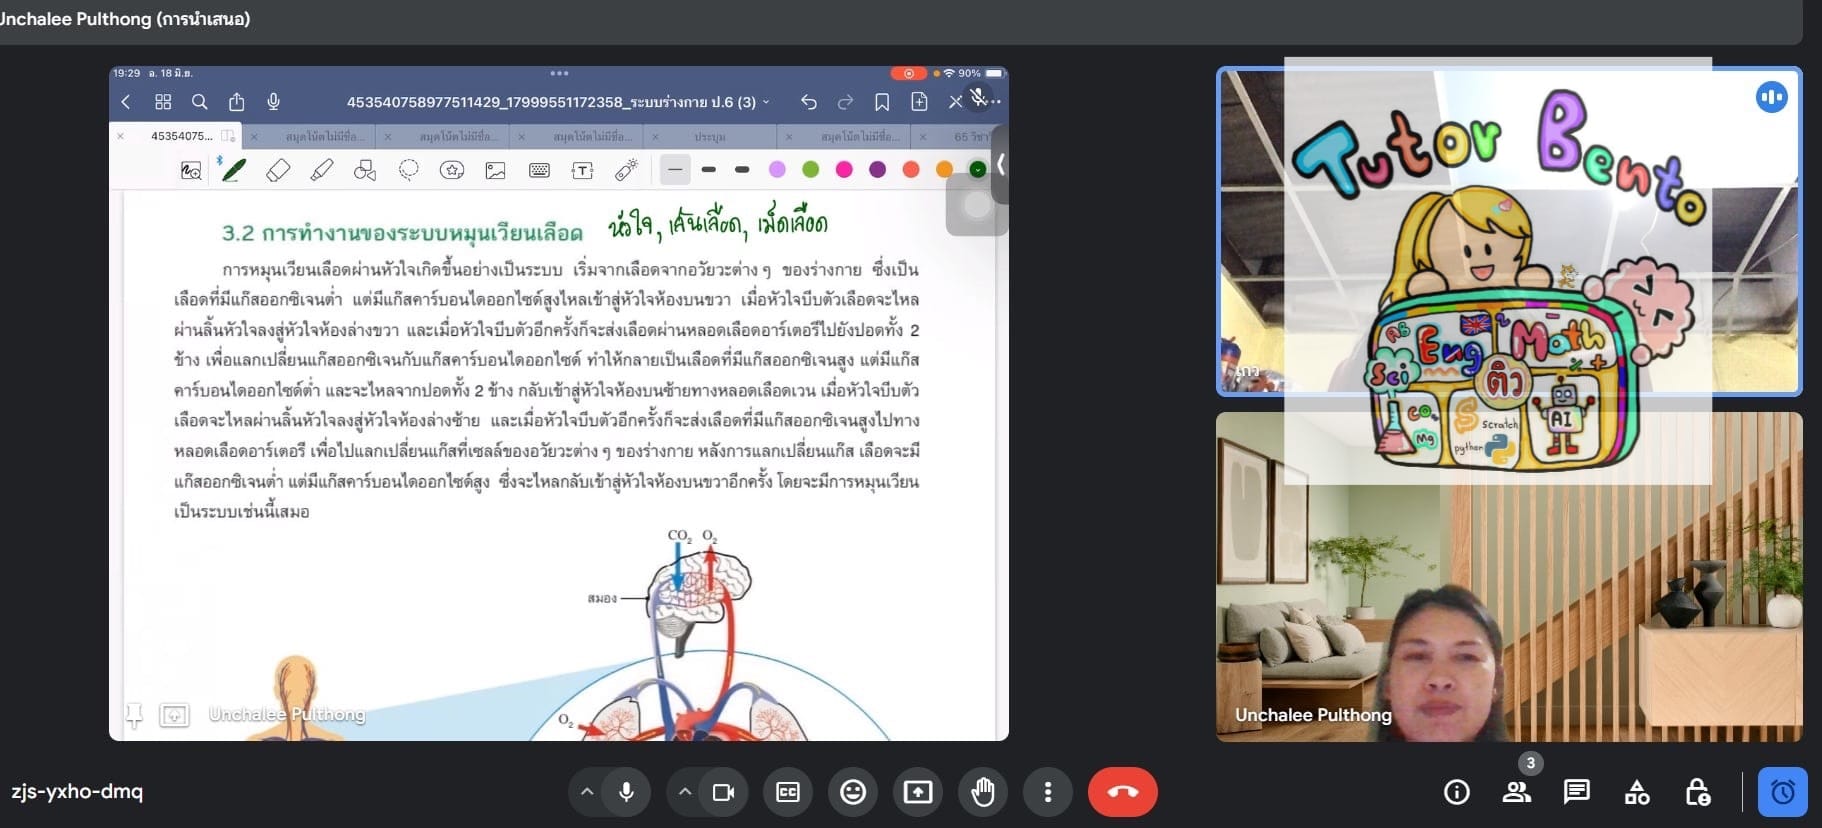Open host controls lock icon
Image resolution: width=1822 pixels, height=828 pixels.
point(1697,792)
